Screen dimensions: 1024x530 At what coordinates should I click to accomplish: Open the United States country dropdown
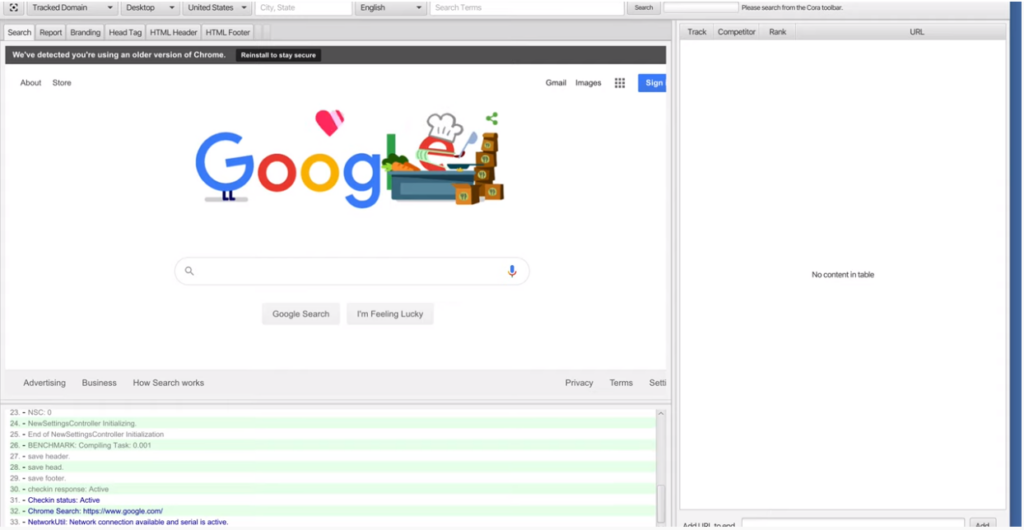pyautogui.click(x=217, y=8)
